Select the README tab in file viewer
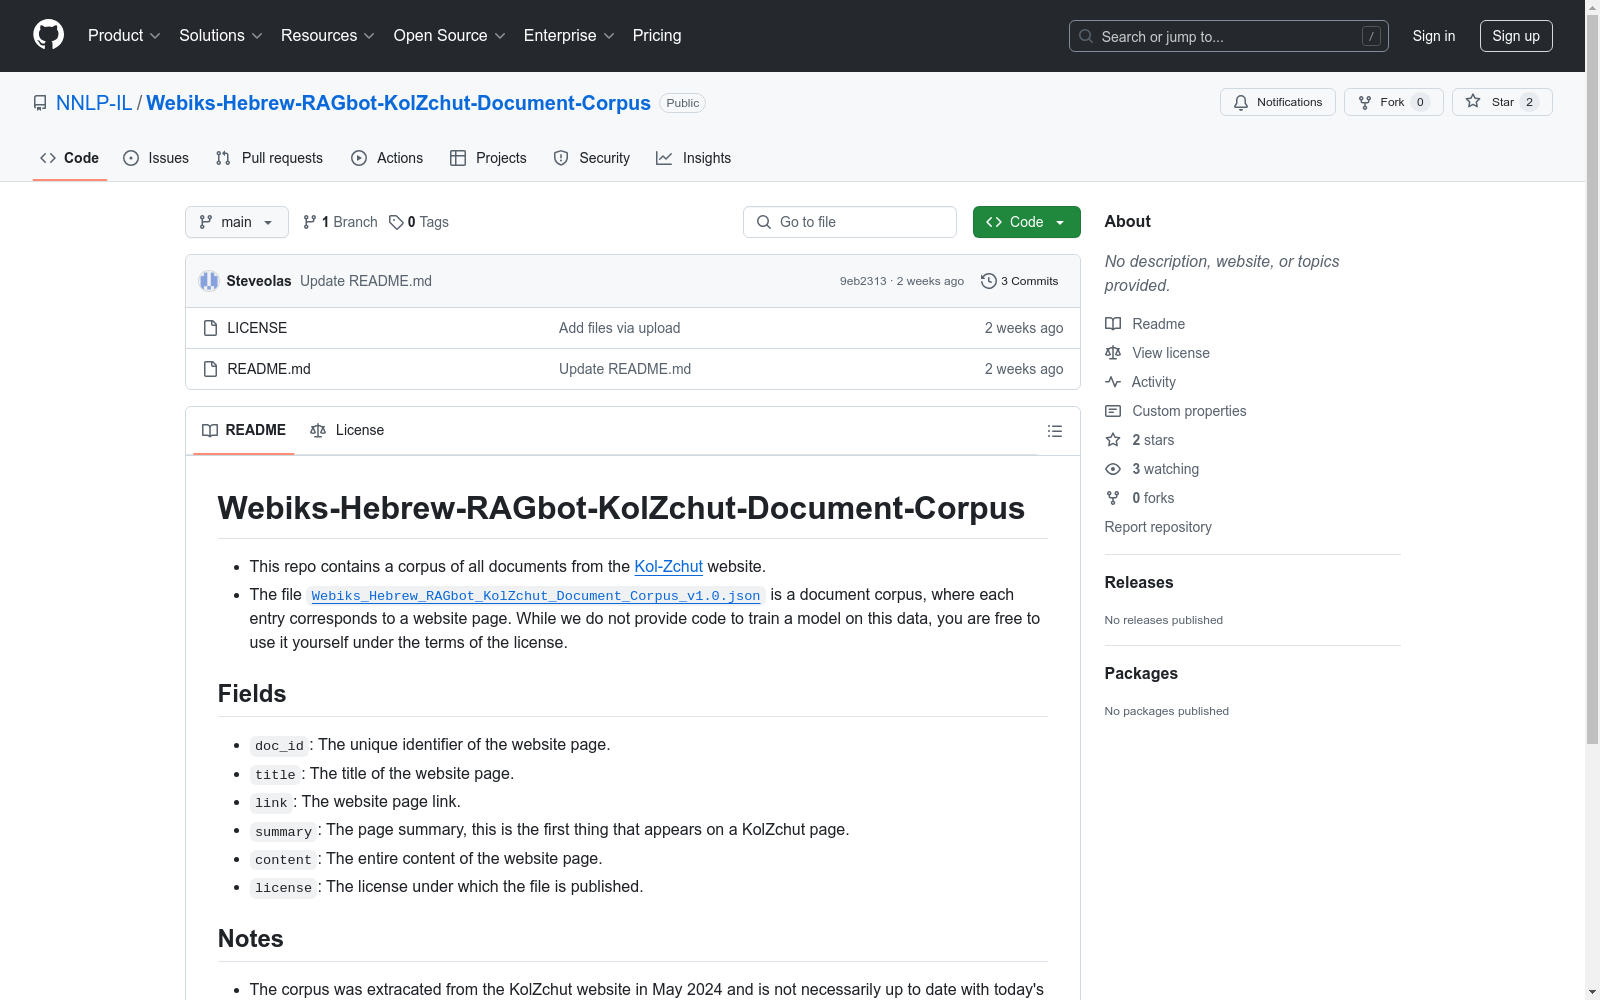Viewport: 1600px width, 1000px height. pos(244,430)
